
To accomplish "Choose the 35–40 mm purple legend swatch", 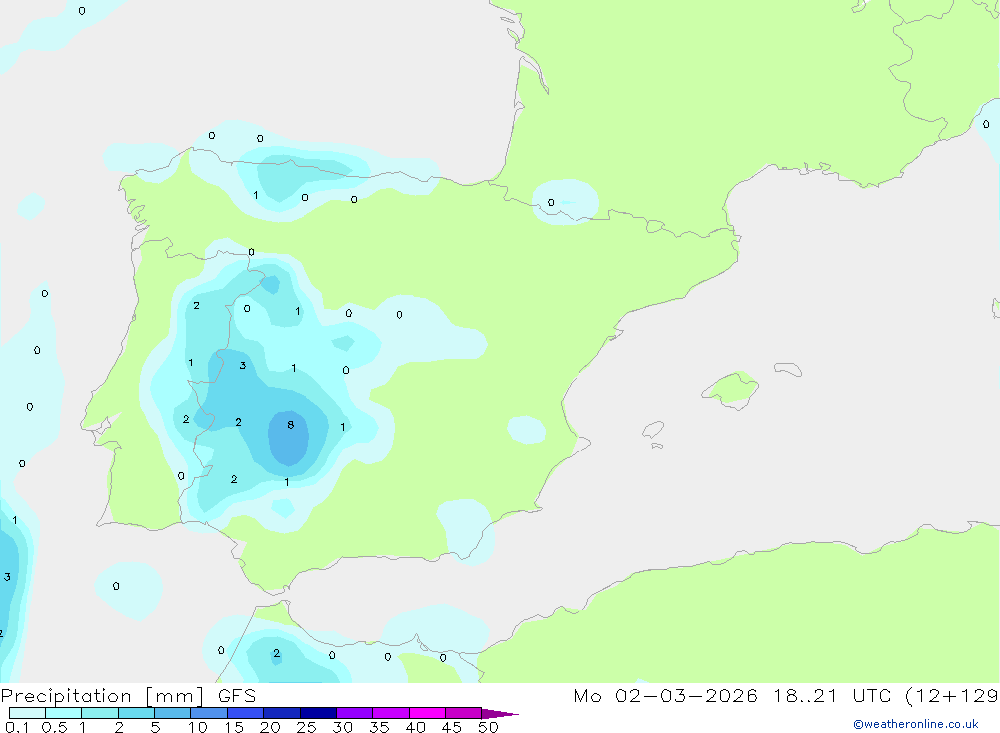I will click(390, 713).
